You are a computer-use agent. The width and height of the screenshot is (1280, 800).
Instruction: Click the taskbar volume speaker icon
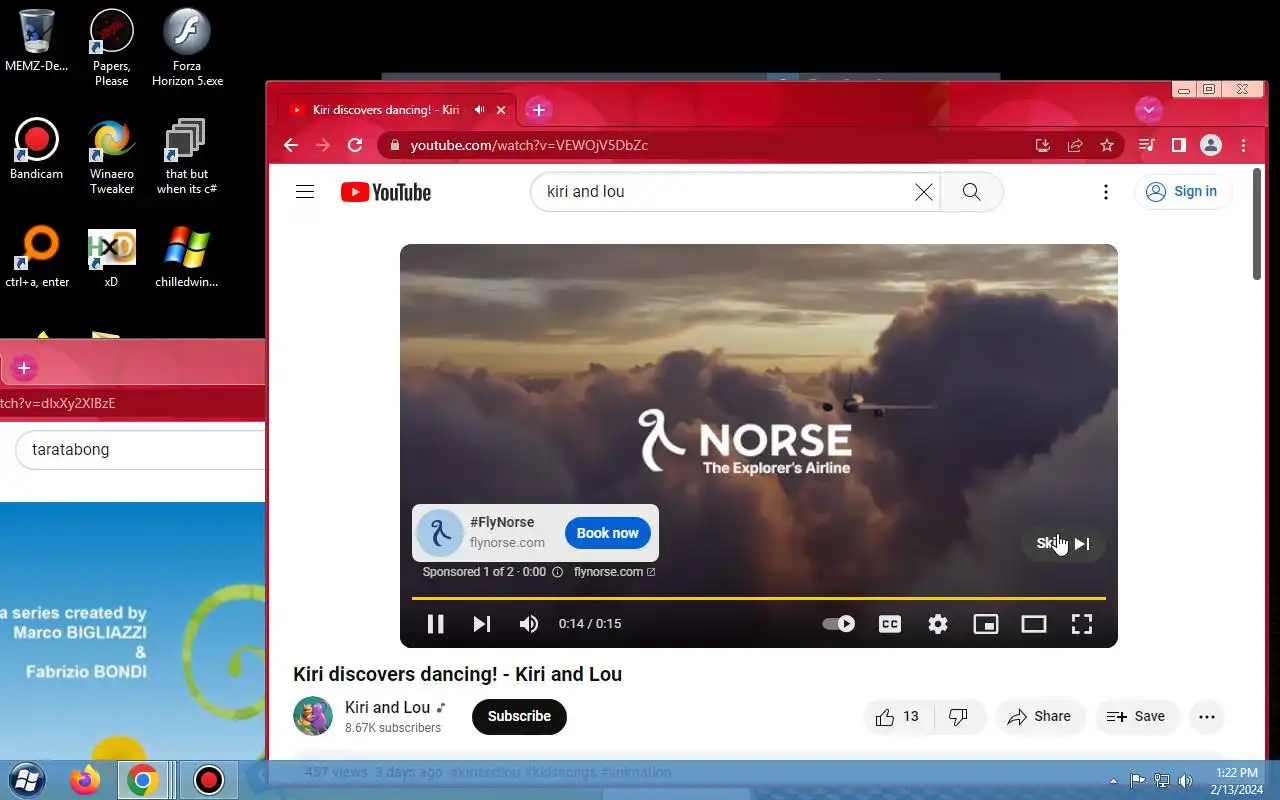coord(1186,781)
